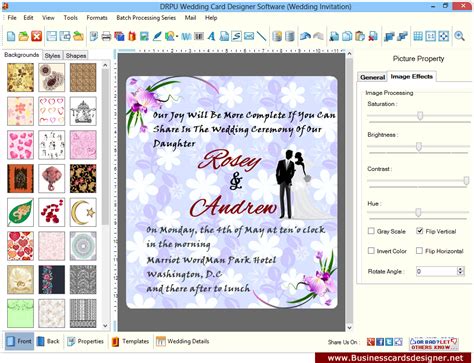The image size is (474, 363).
Task: Open the Batch Processing Series menu
Action: pyautogui.click(x=146, y=18)
